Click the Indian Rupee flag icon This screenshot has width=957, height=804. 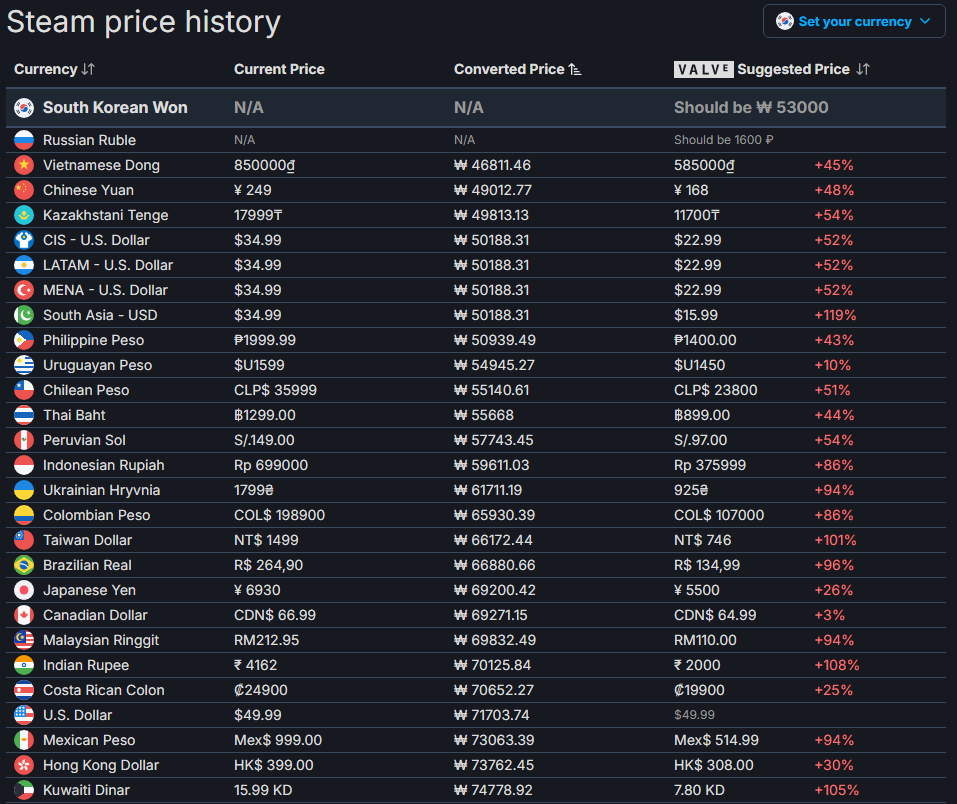tap(24, 665)
